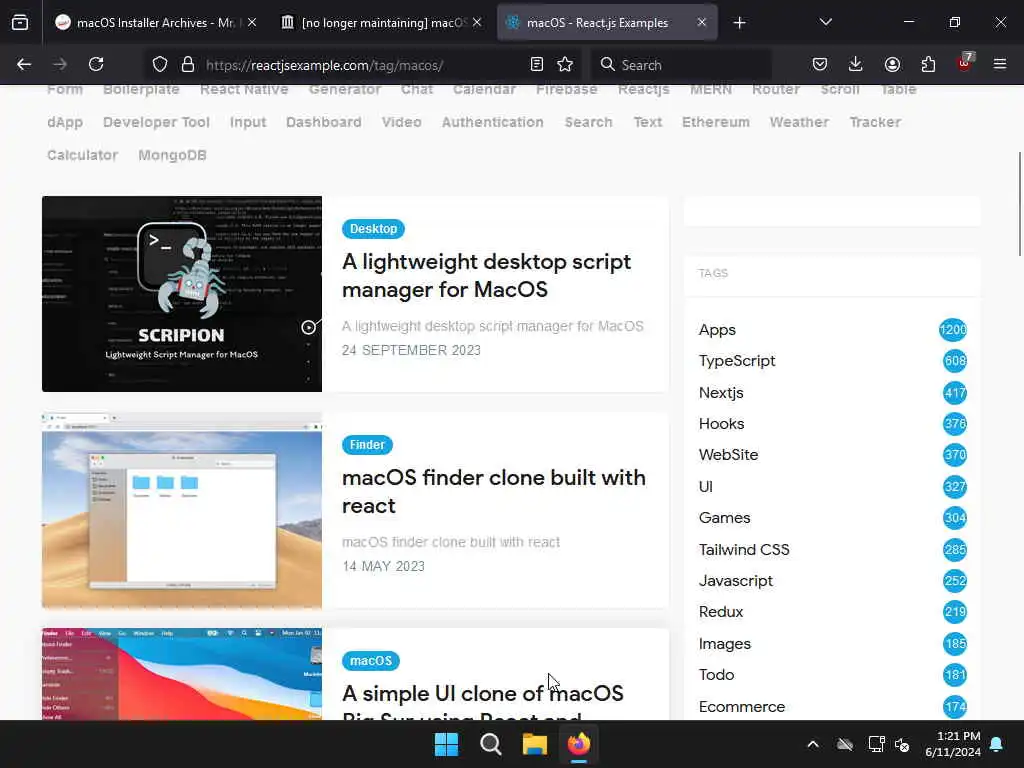The height and width of the screenshot is (768, 1024).
Task: Open the Big Sur UI clone thumbnail
Action: tap(182, 674)
